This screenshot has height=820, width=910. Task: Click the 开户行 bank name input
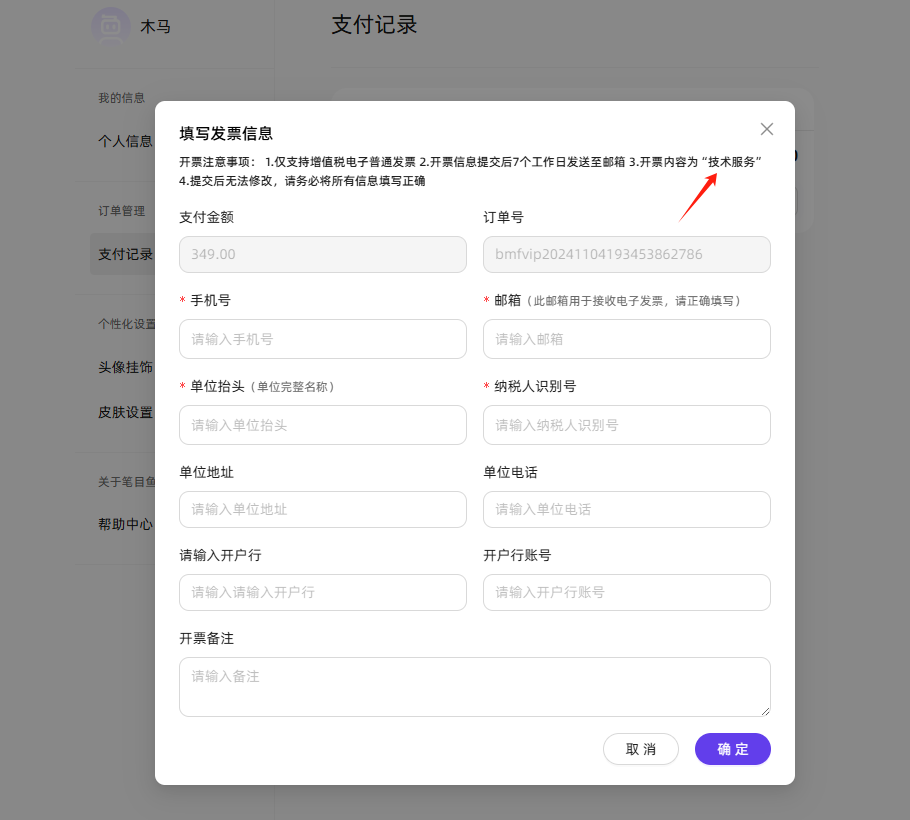(x=323, y=593)
